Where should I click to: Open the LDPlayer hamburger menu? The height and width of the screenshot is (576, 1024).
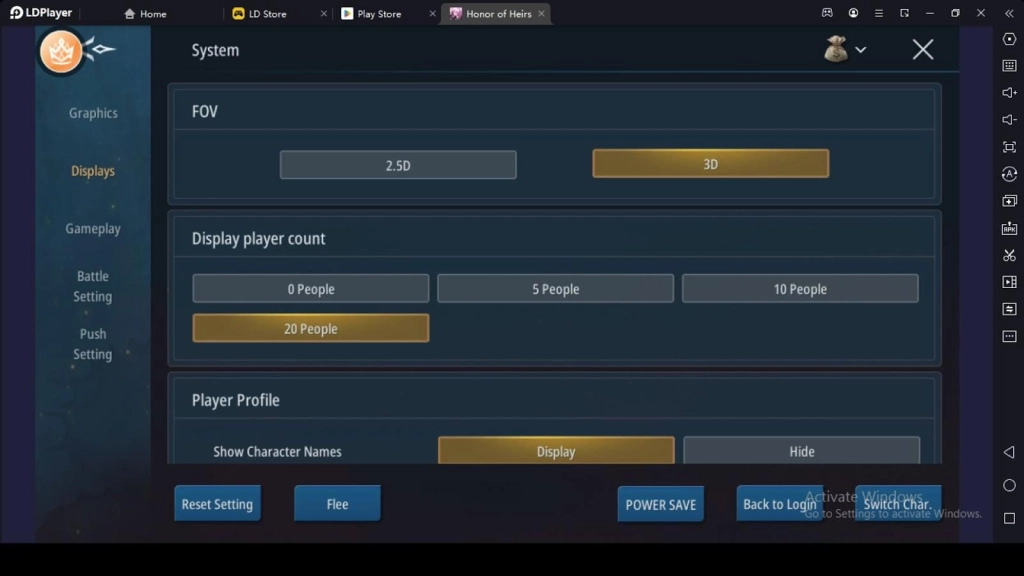point(878,13)
